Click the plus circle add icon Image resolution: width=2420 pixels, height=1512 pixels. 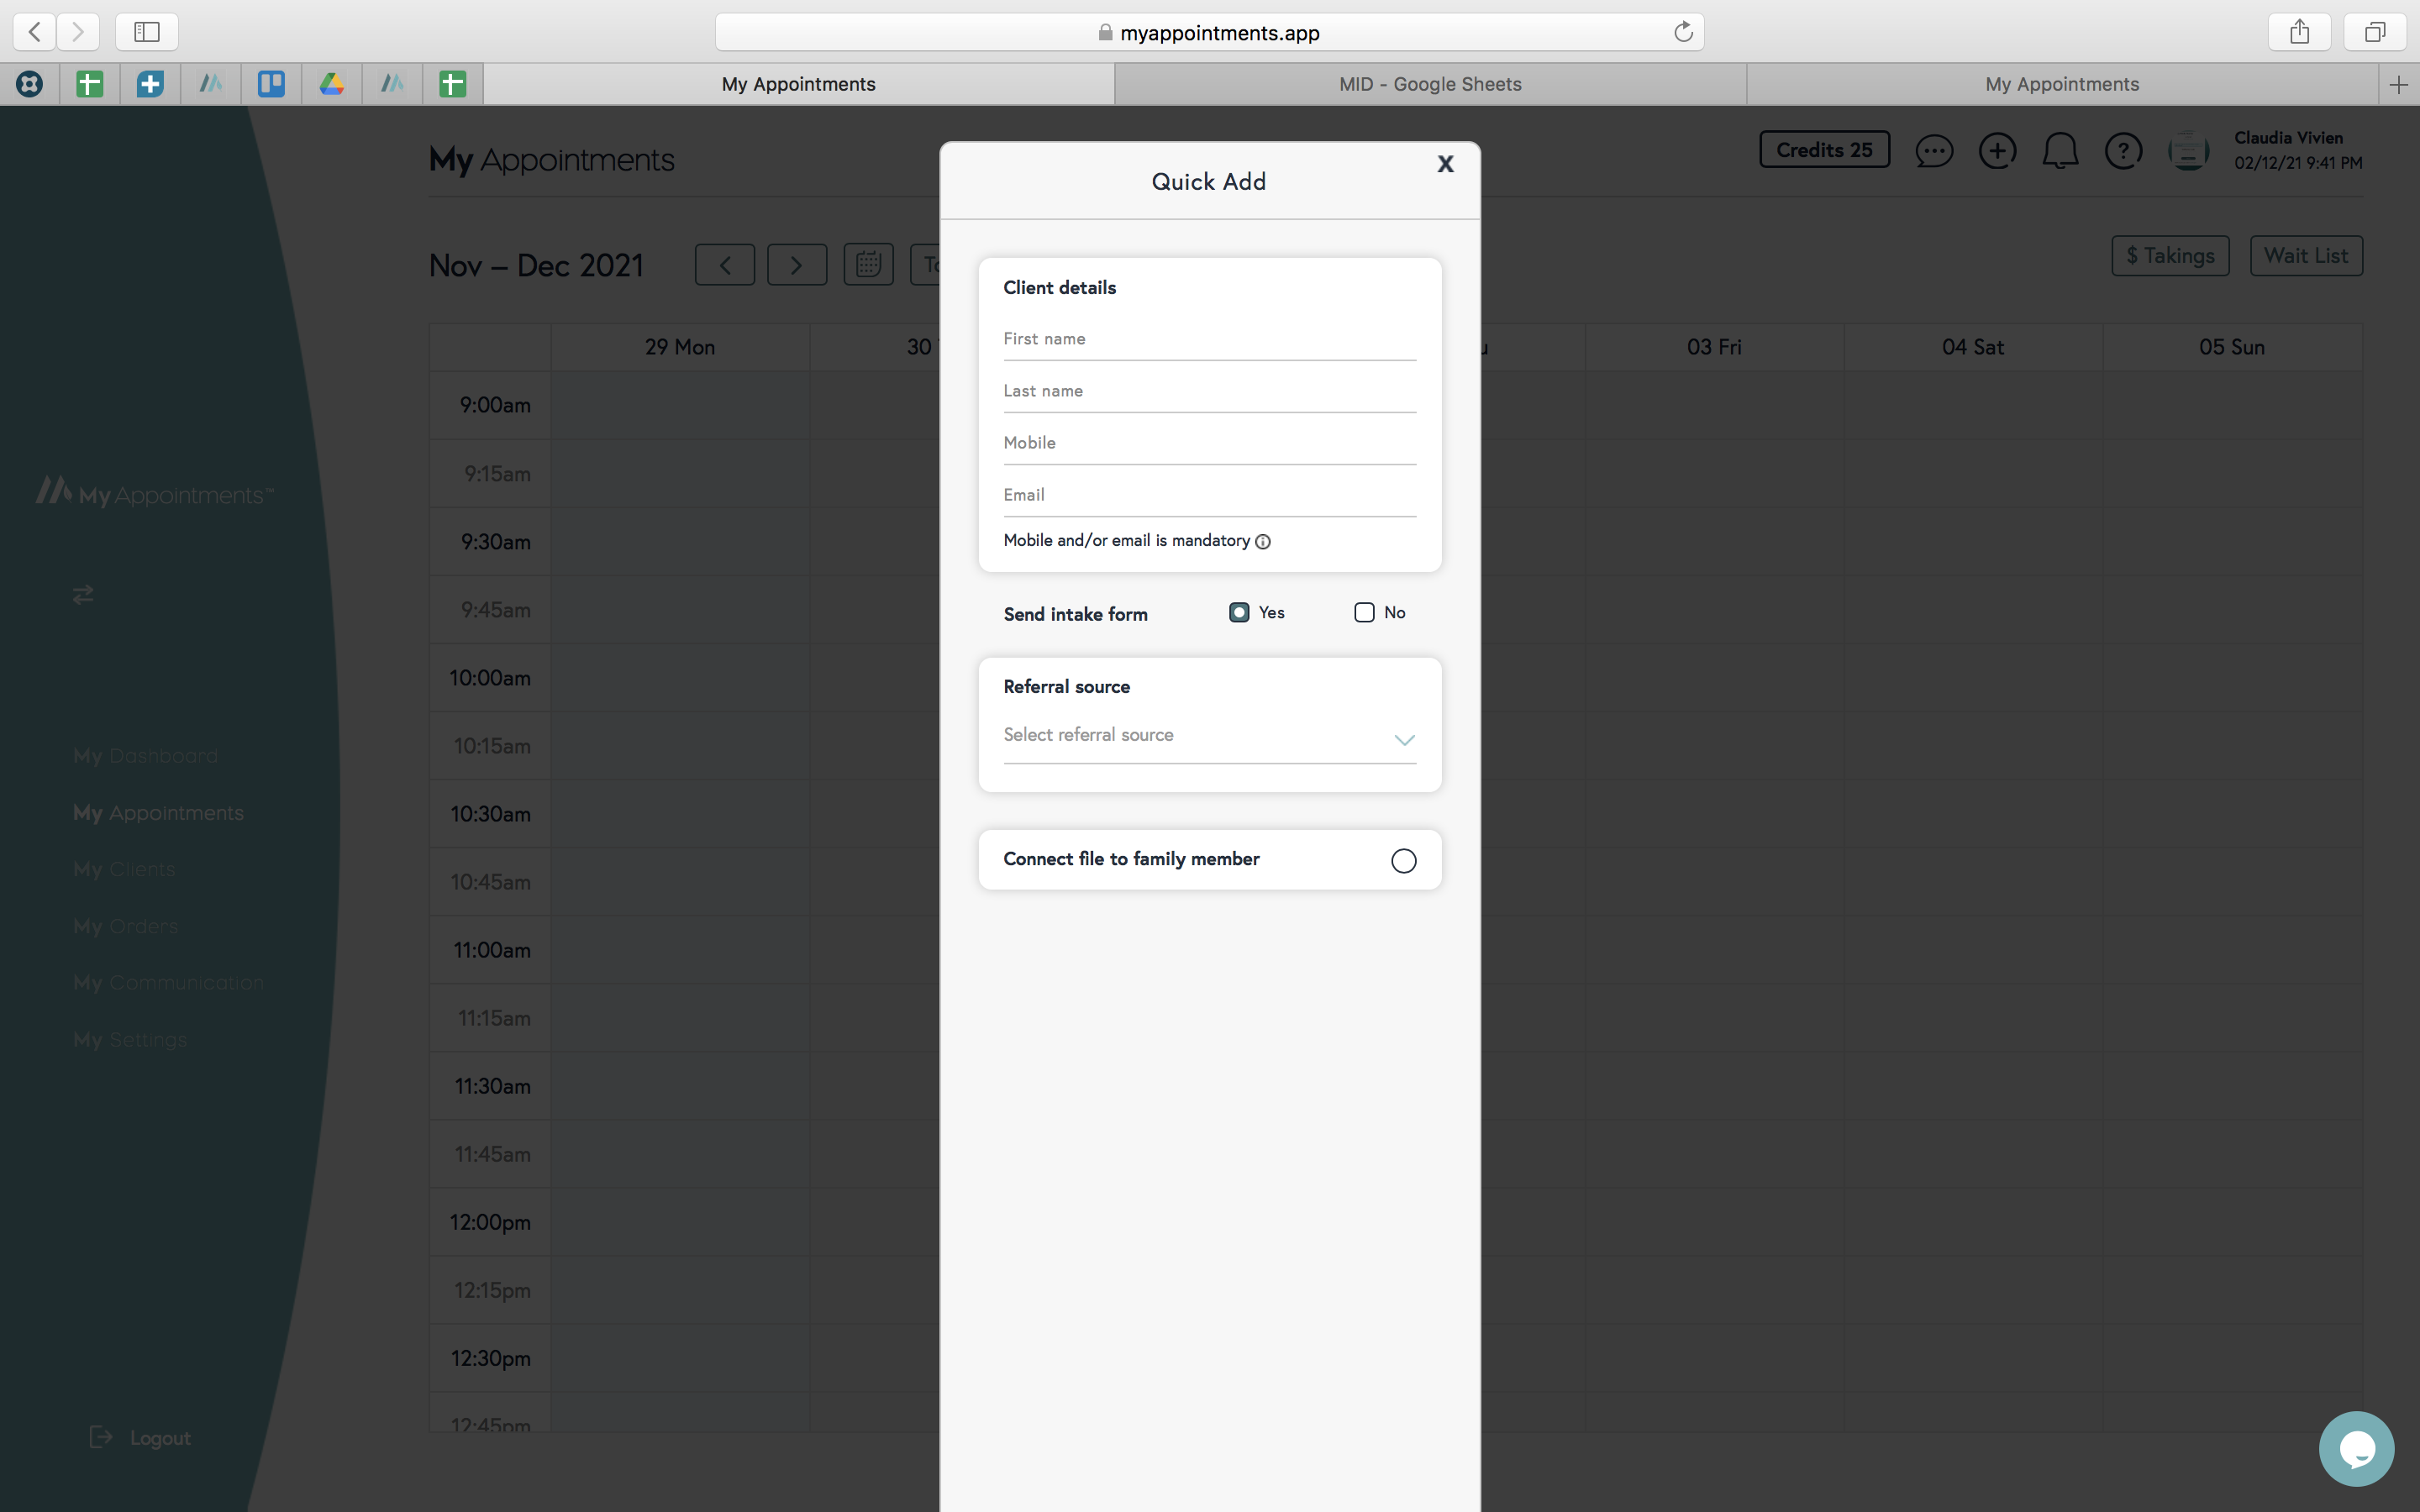(1997, 151)
